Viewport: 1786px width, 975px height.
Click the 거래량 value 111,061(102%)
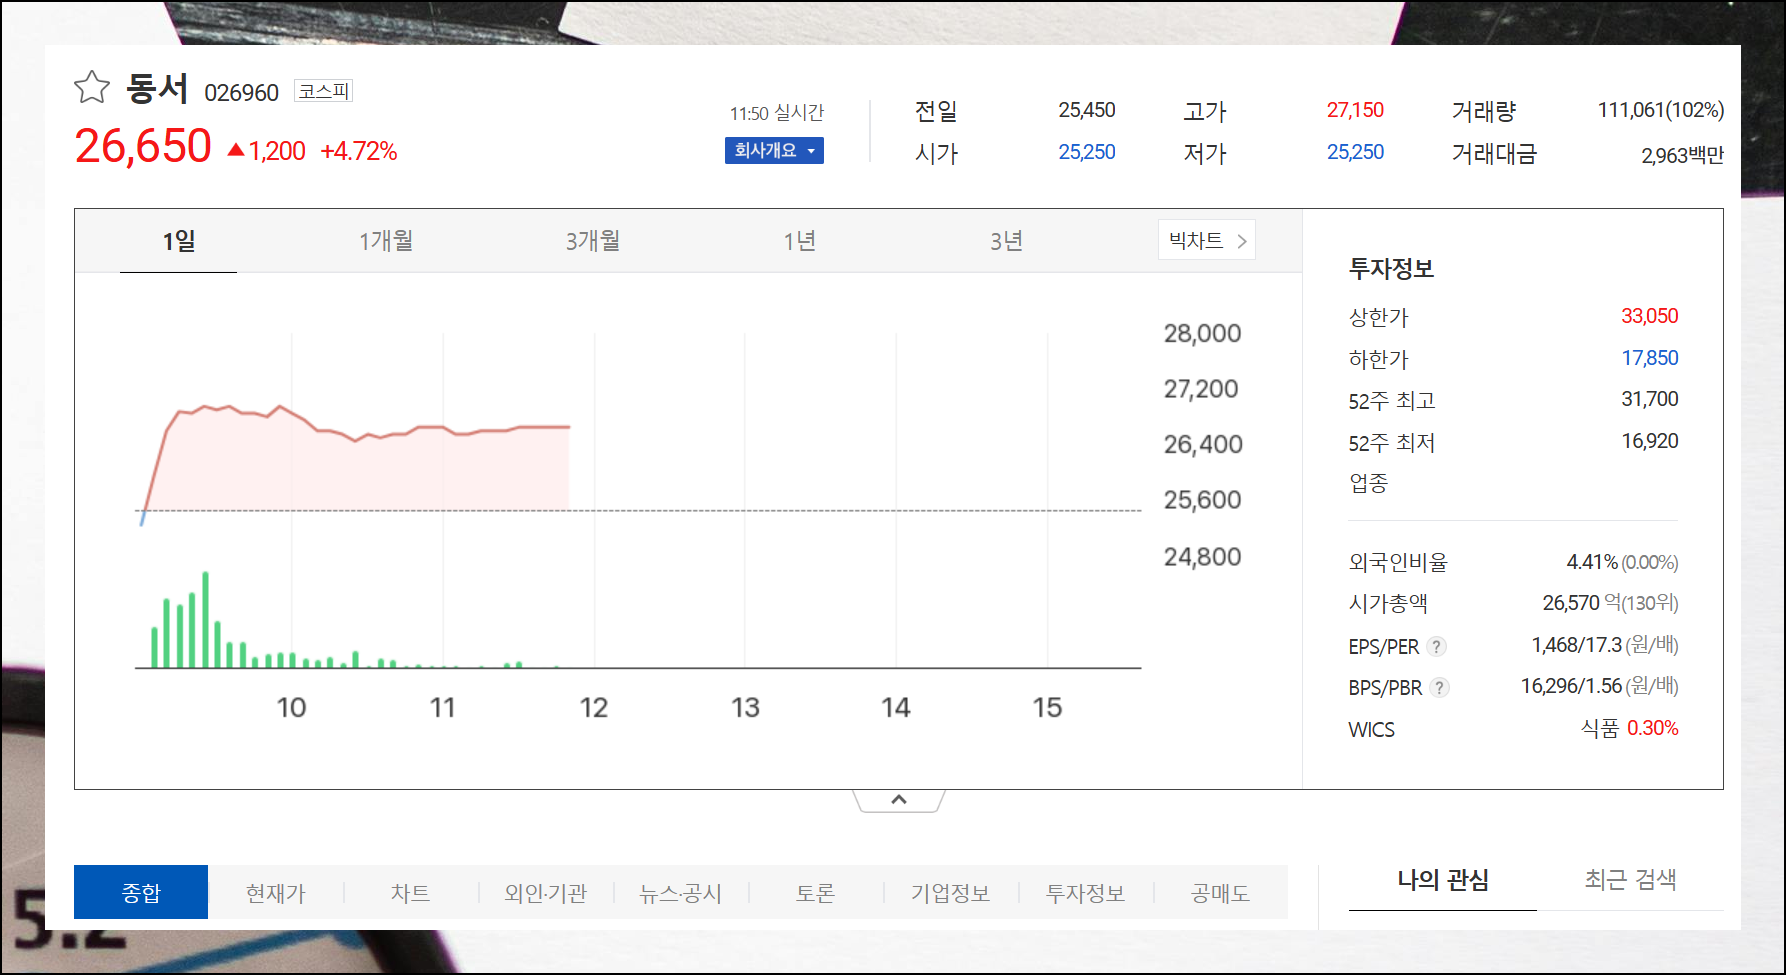pyautogui.click(x=1661, y=110)
